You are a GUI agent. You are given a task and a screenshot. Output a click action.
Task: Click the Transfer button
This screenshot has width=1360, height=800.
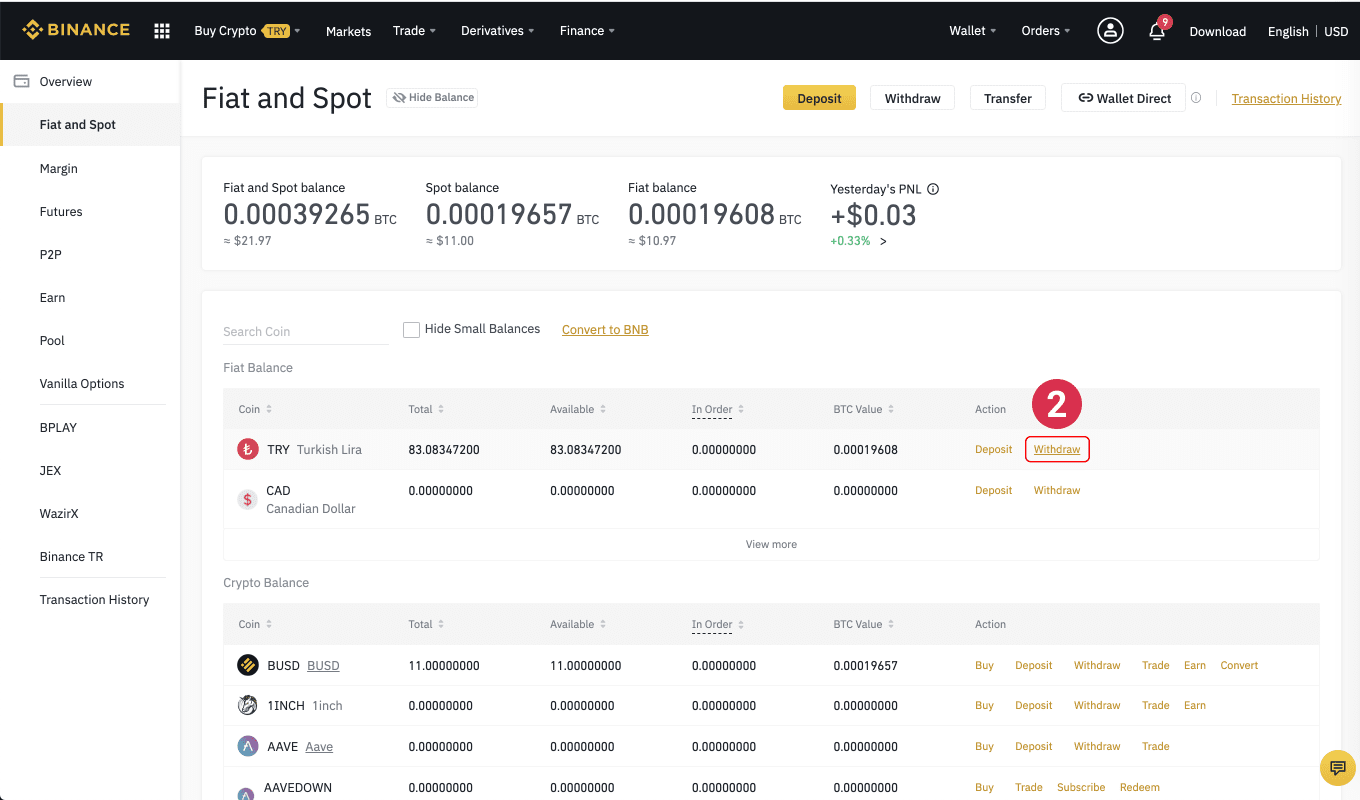tap(1007, 98)
